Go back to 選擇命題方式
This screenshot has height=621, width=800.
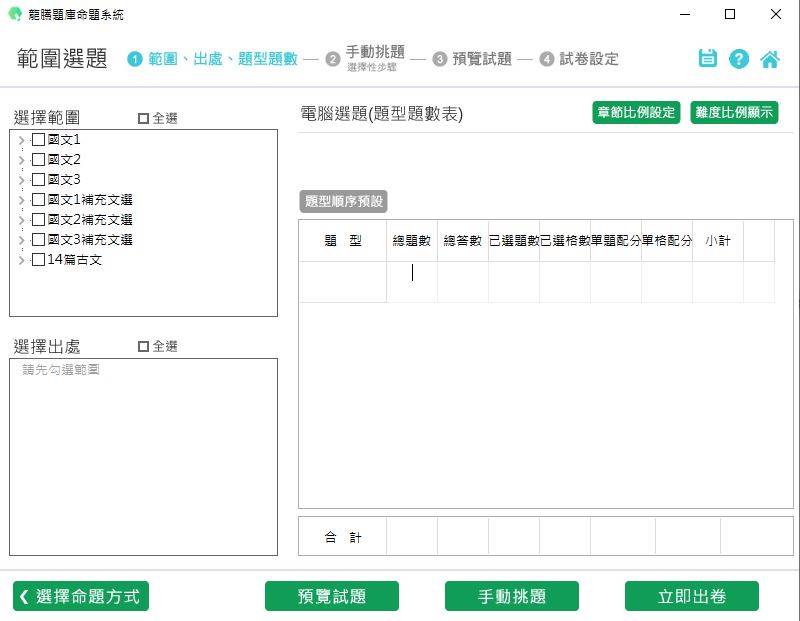pos(81,596)
